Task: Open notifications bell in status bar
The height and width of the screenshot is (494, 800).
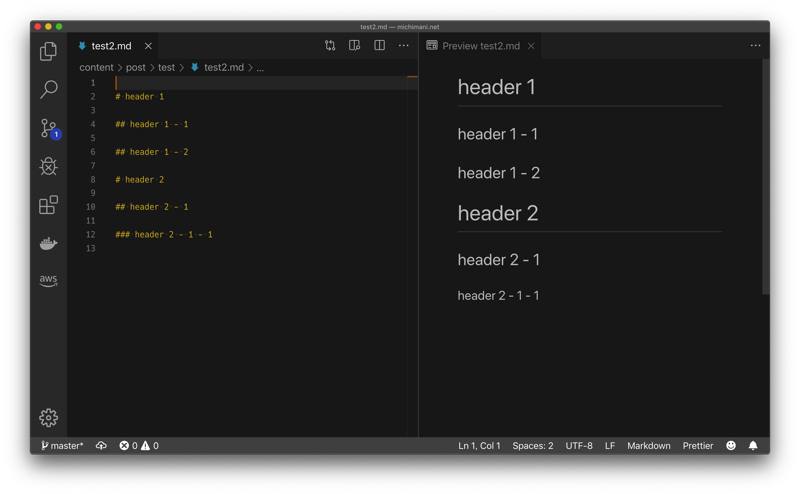Action: tap(753, 446)
